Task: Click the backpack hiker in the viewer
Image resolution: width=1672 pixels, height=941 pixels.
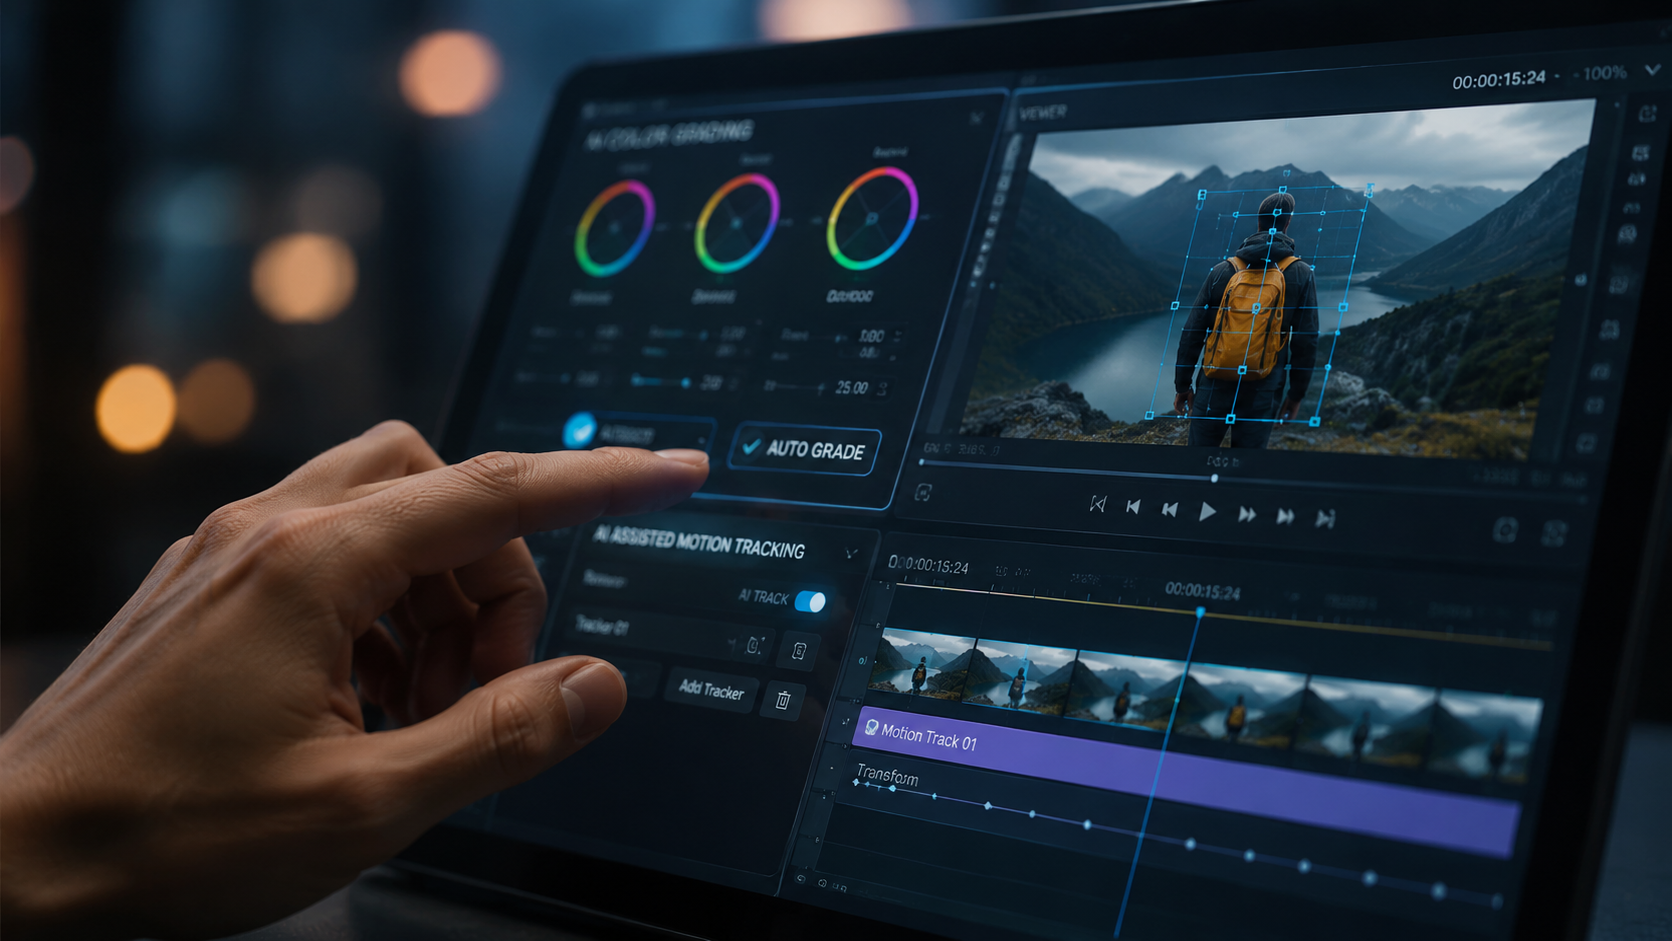Action: [1248, 320]
